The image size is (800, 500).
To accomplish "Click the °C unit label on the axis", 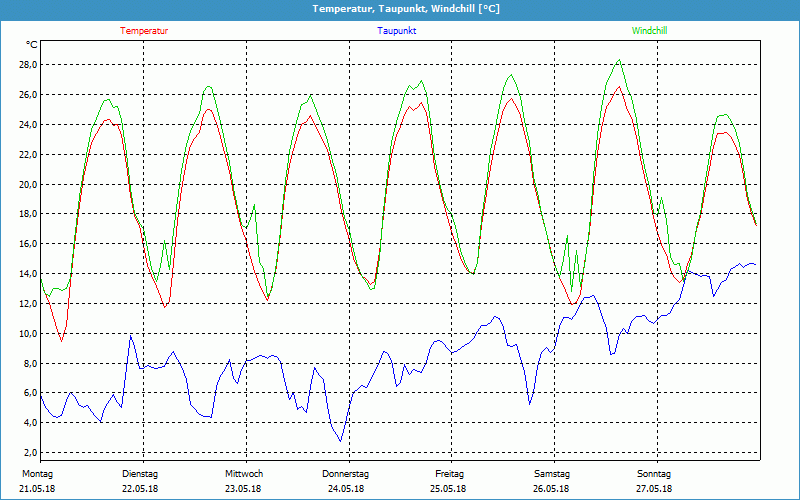I will [31, 45].
